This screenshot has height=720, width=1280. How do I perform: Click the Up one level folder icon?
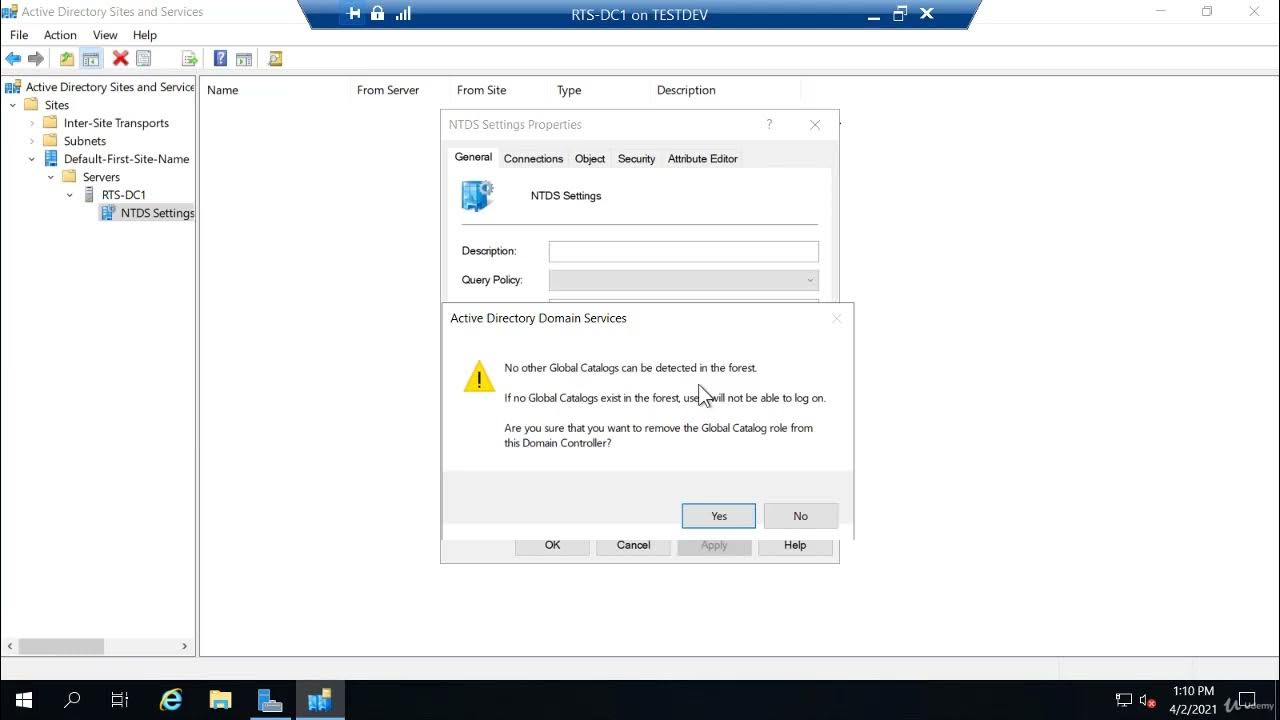tap(67, 59)
